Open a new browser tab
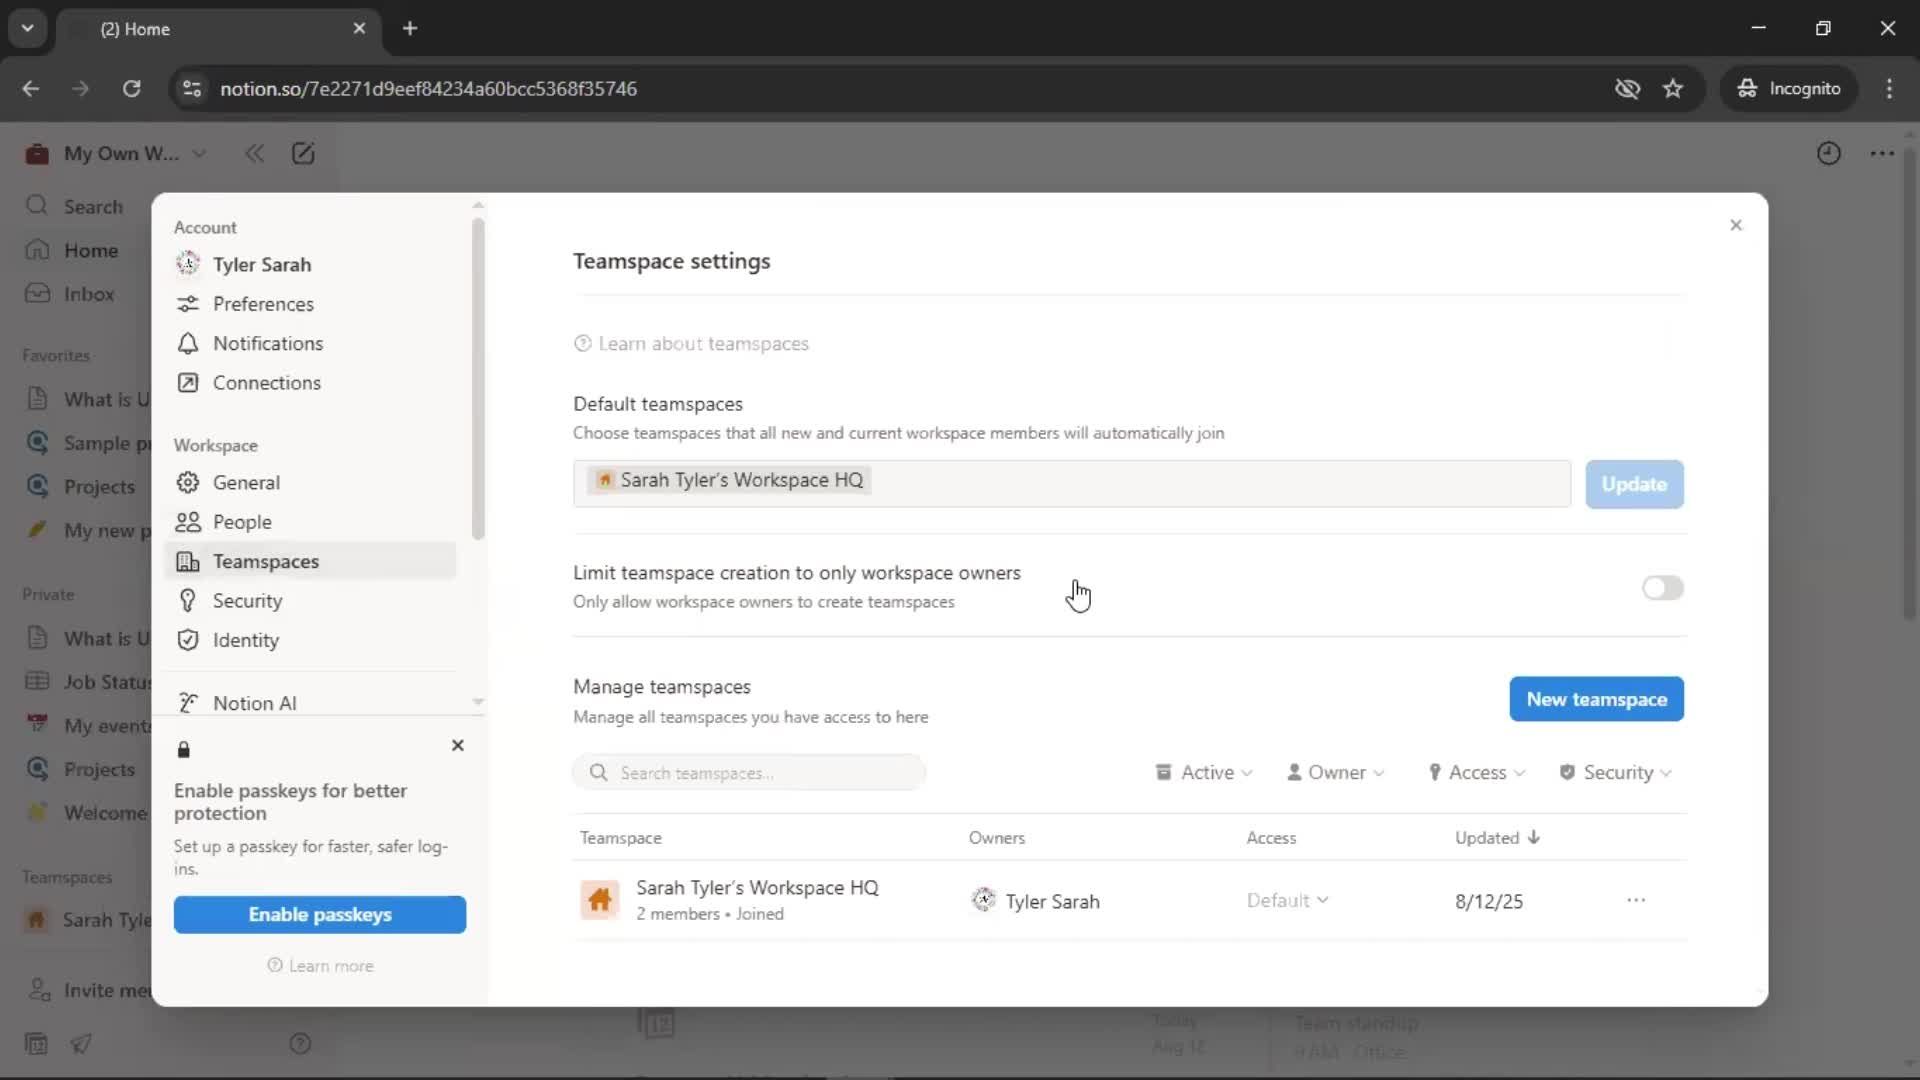 coord(410,28)
